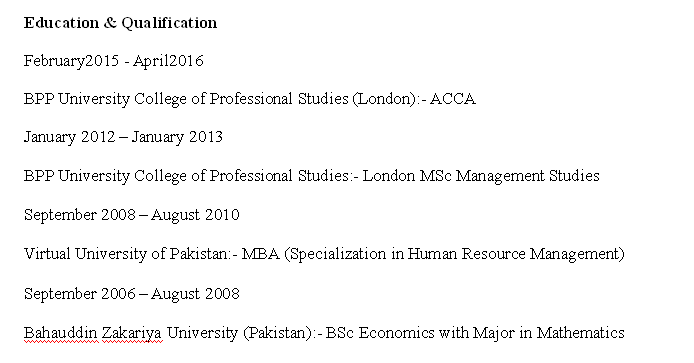Click Human Resource Management phrase

click(x=513, y=254)
